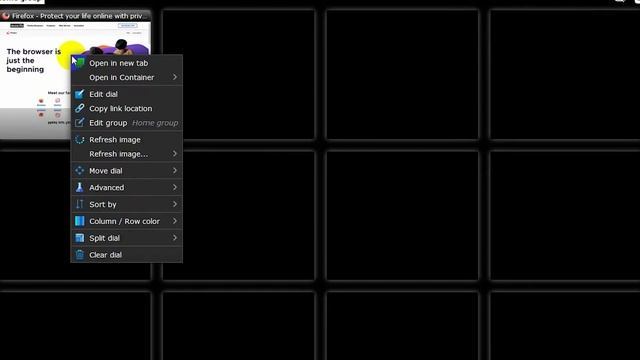Viewport: 640px width, 360px height.
Task: Choose Advanced menu entry
Action: [127, 187]
